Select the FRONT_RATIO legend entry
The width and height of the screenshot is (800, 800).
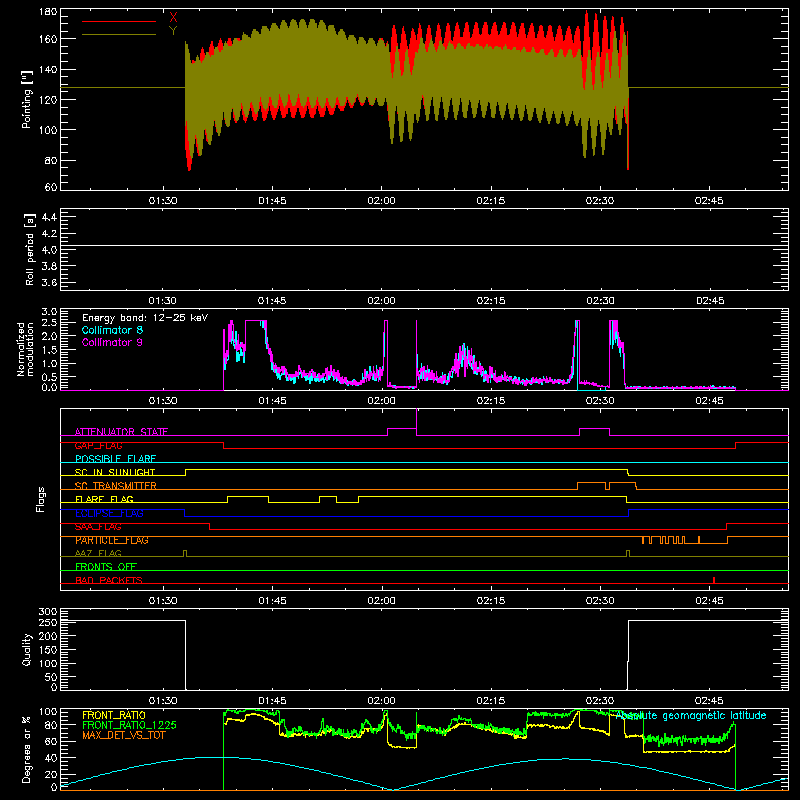[x=114, y=715]
